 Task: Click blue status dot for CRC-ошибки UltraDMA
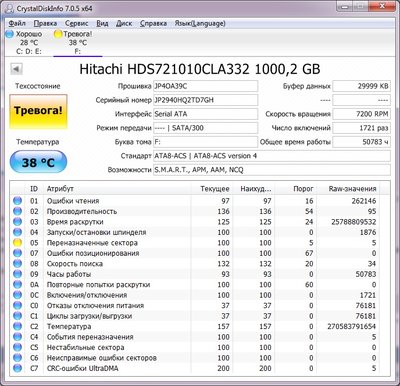(17, 368)
